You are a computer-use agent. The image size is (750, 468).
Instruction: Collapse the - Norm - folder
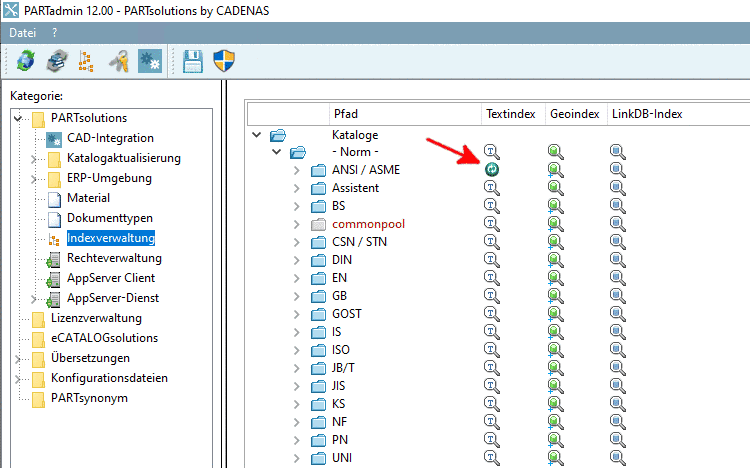click(276, 152)
